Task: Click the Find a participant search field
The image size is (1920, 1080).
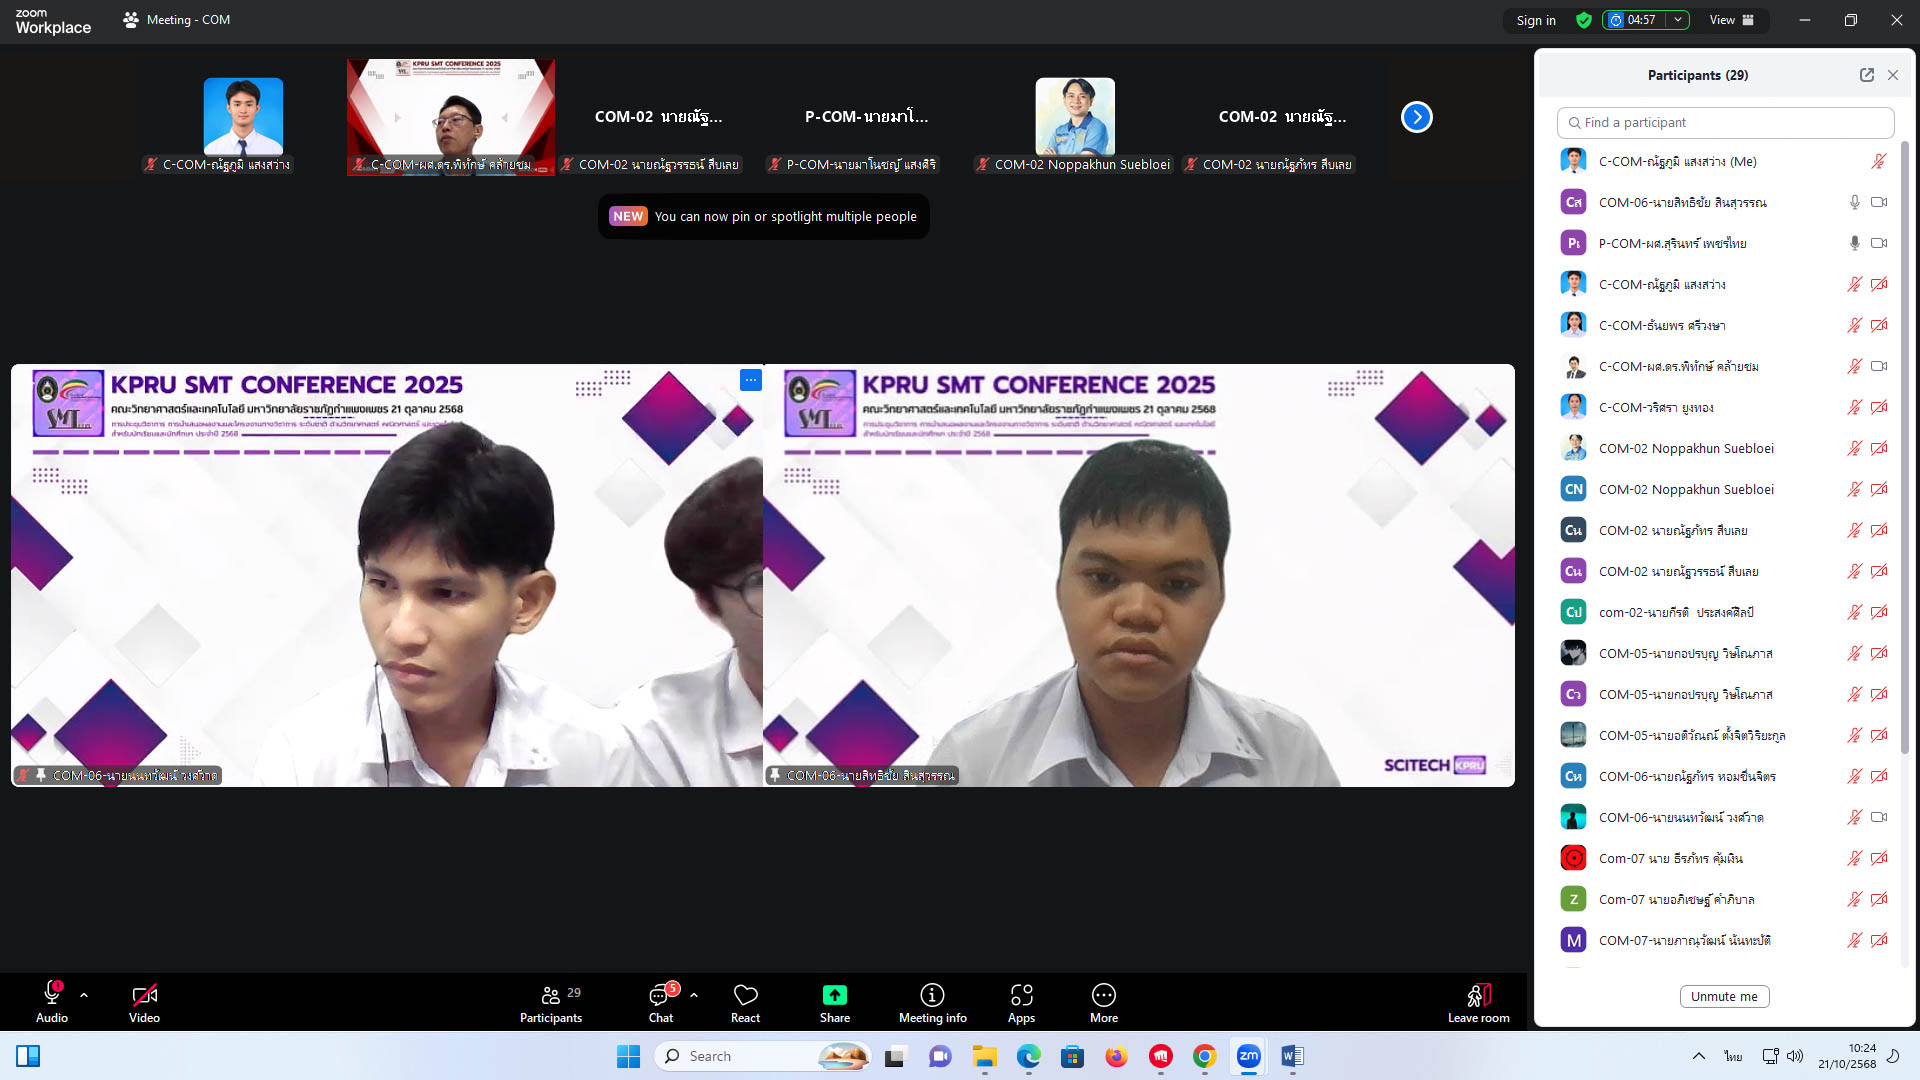Action: pos(1725,122)
